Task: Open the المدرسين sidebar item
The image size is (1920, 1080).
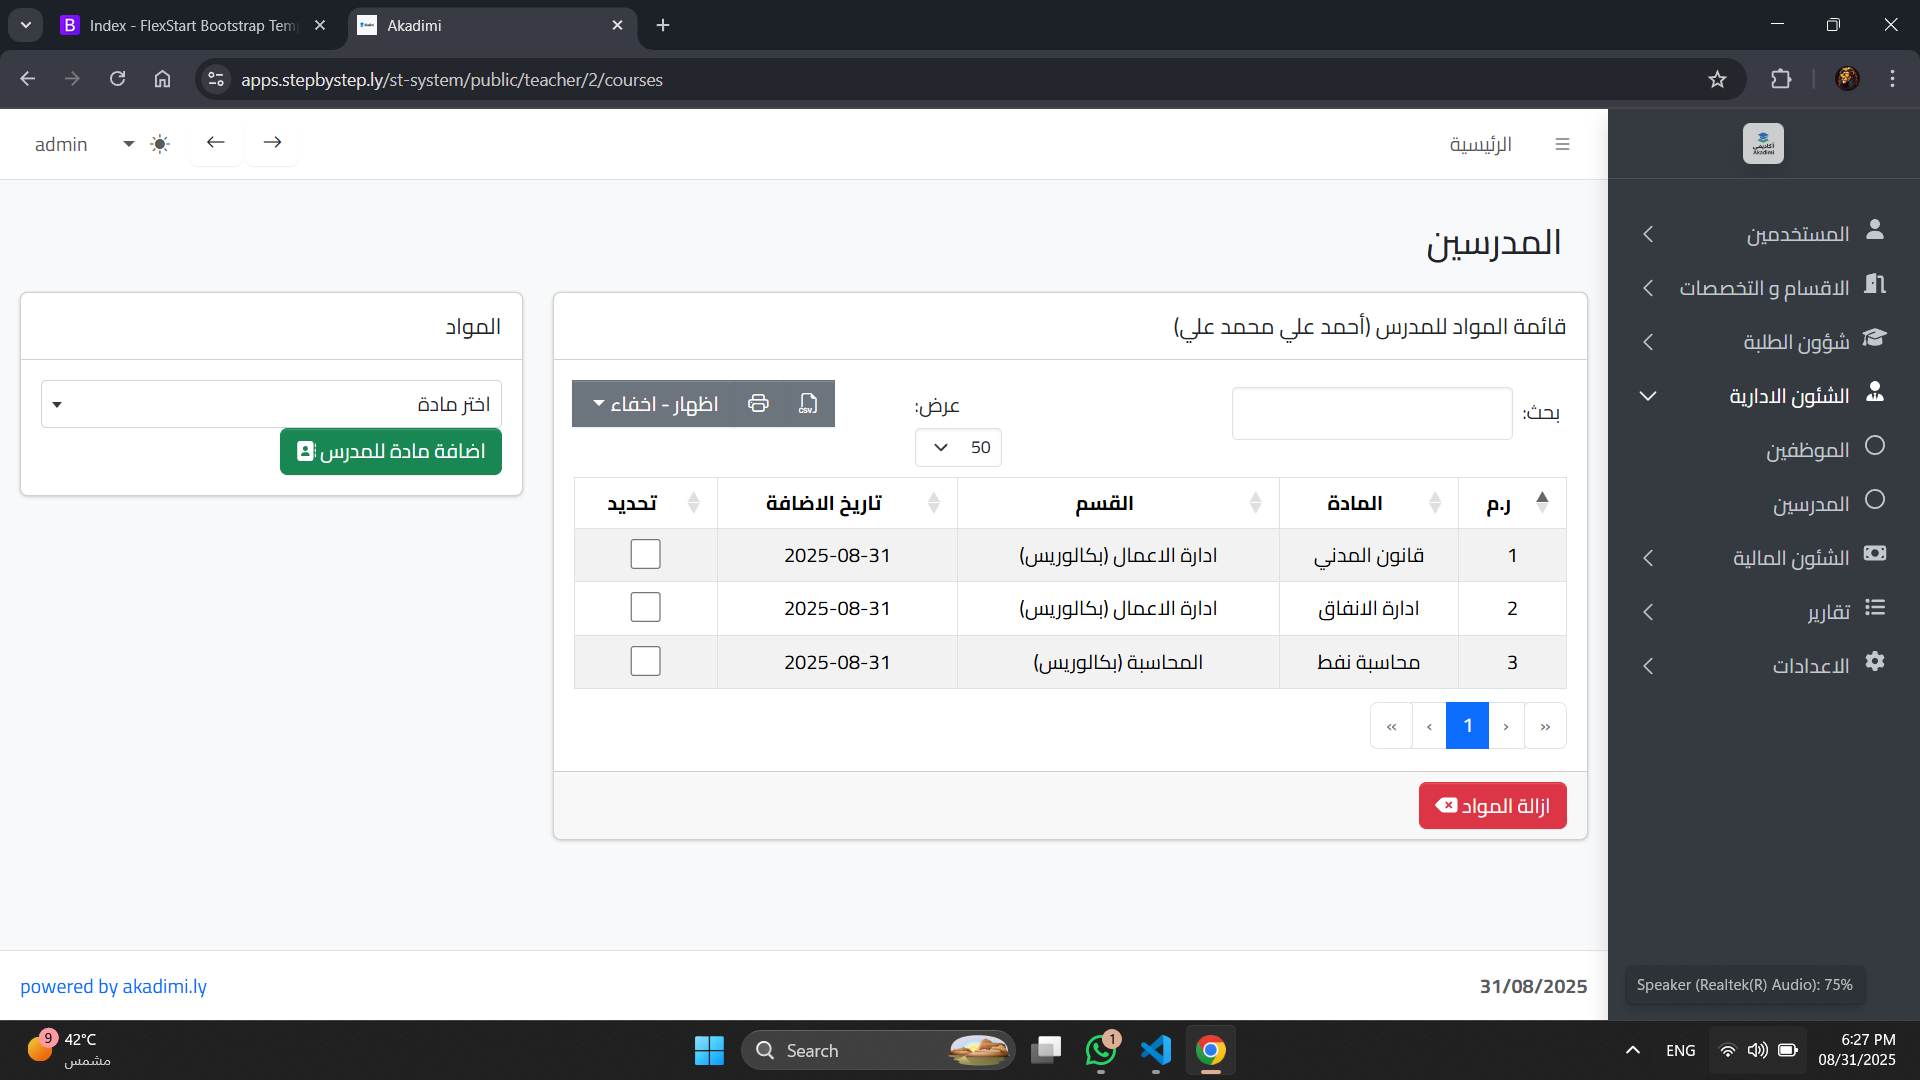Action: point(1810,504)
